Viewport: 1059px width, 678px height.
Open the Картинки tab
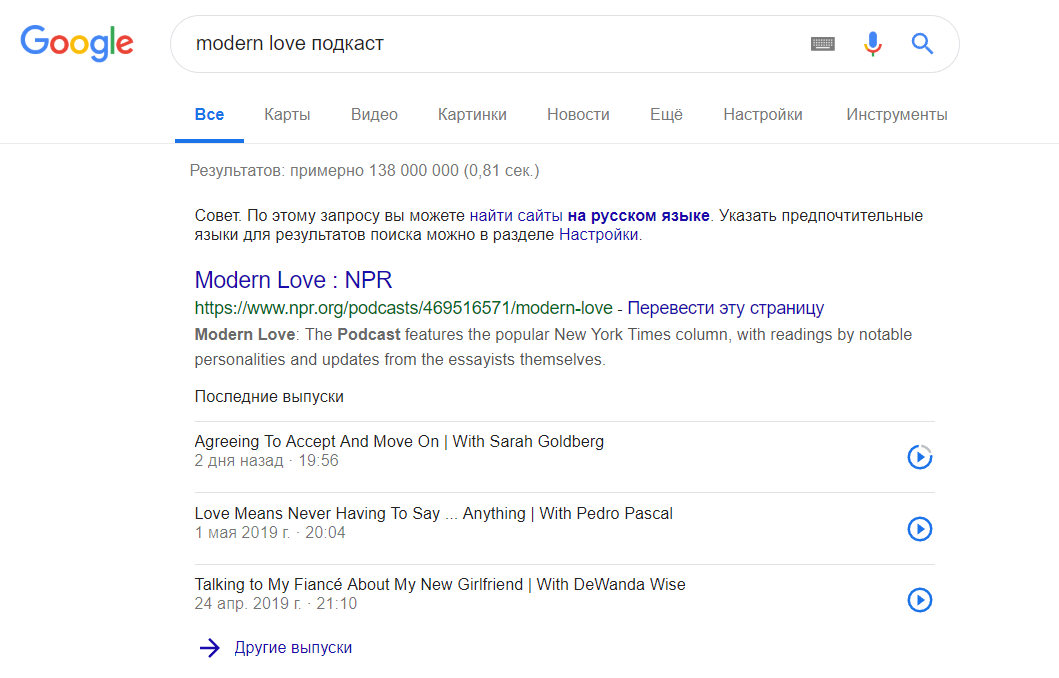(x=472, y=115)
